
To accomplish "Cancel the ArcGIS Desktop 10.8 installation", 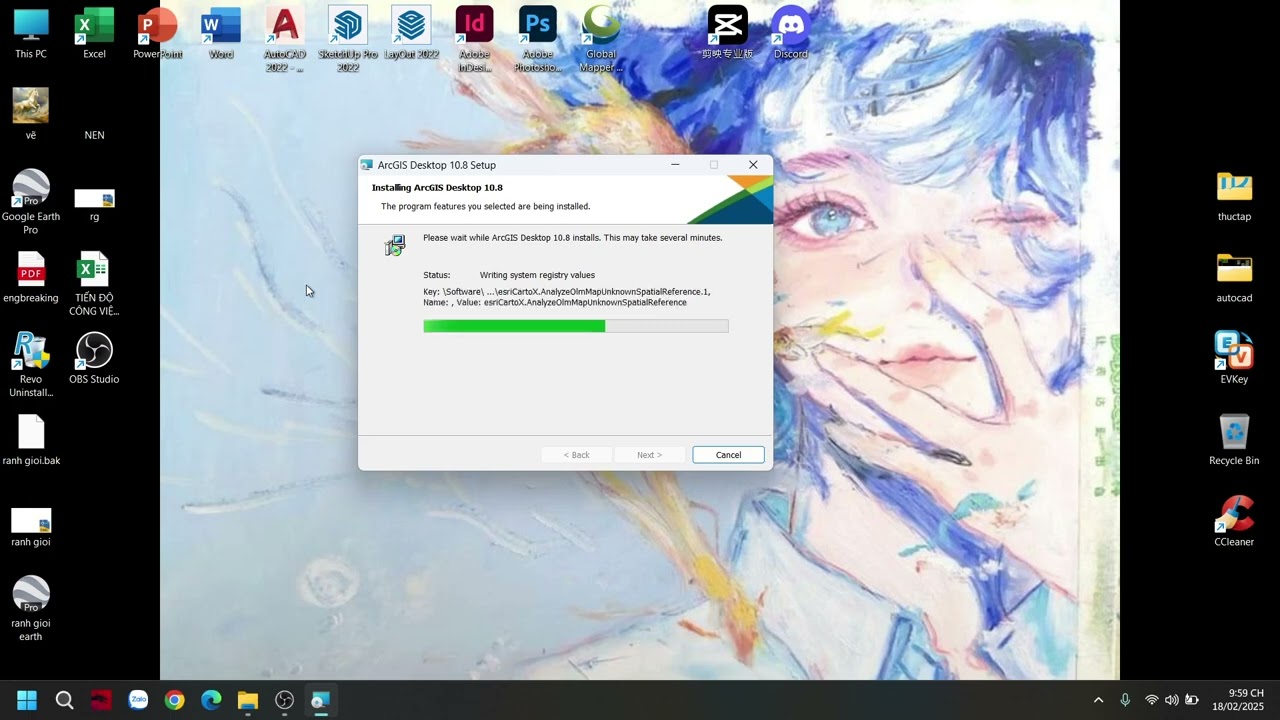I will pyautogui.click(x=728, y=455).
